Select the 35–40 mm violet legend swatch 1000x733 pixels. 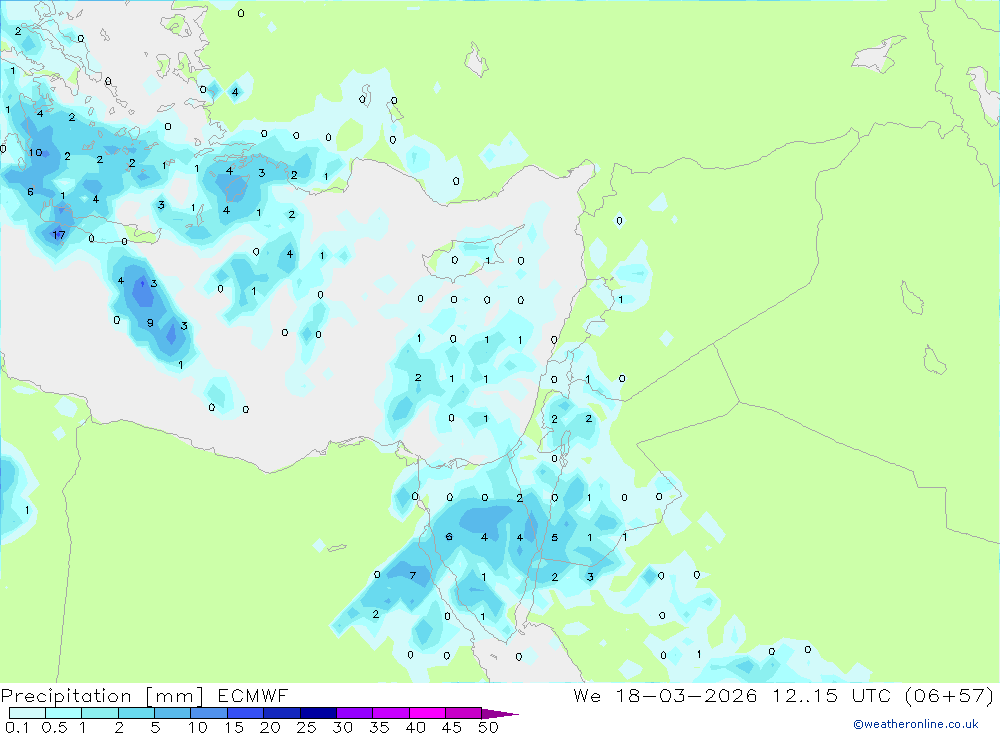[391, 713]
